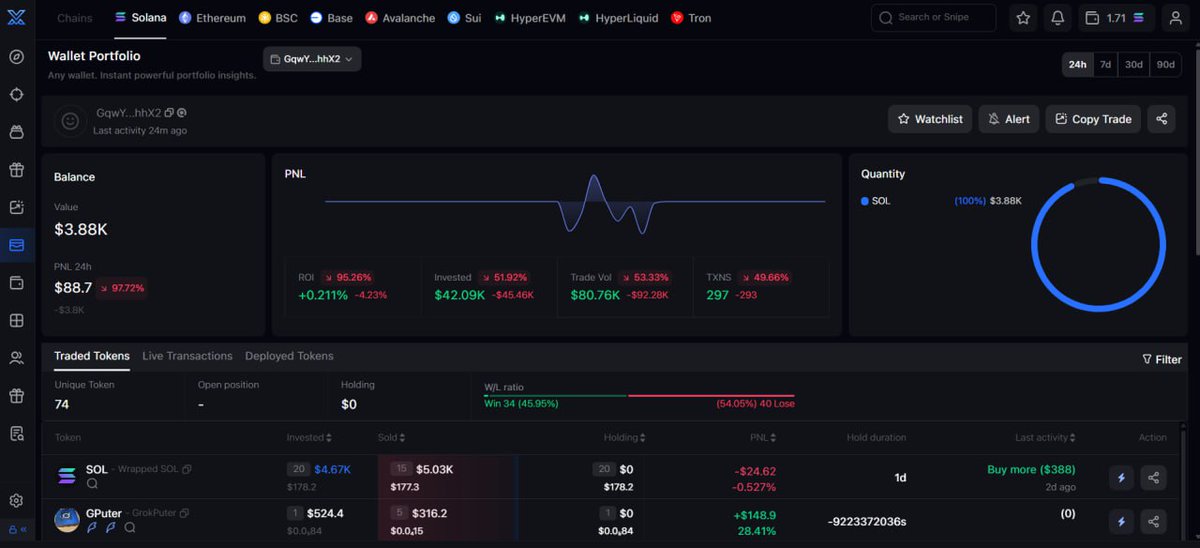This screenshot has height=548, width=1200.
Task: Sort table by the Invested column
Action: click(x=309, y=437)
